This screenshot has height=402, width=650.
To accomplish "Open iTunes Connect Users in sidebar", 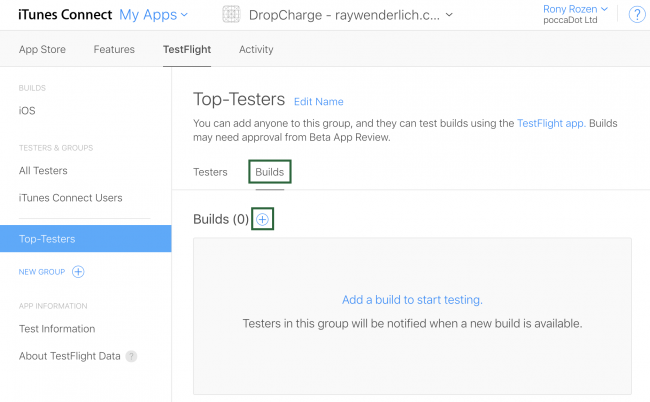I will click(x=70, y=198).
